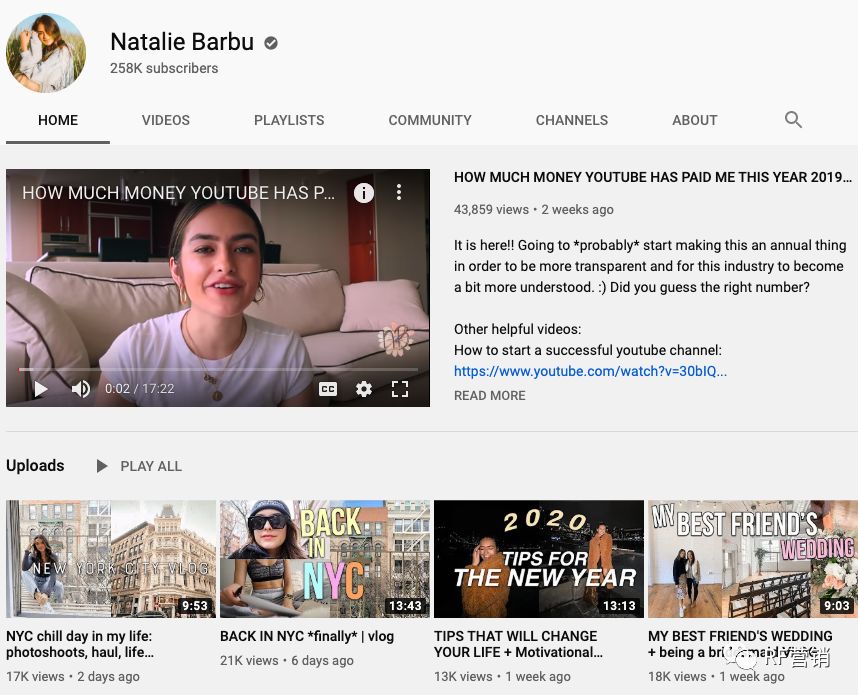
Task: Select the Community tab
Action: (430, 120)
